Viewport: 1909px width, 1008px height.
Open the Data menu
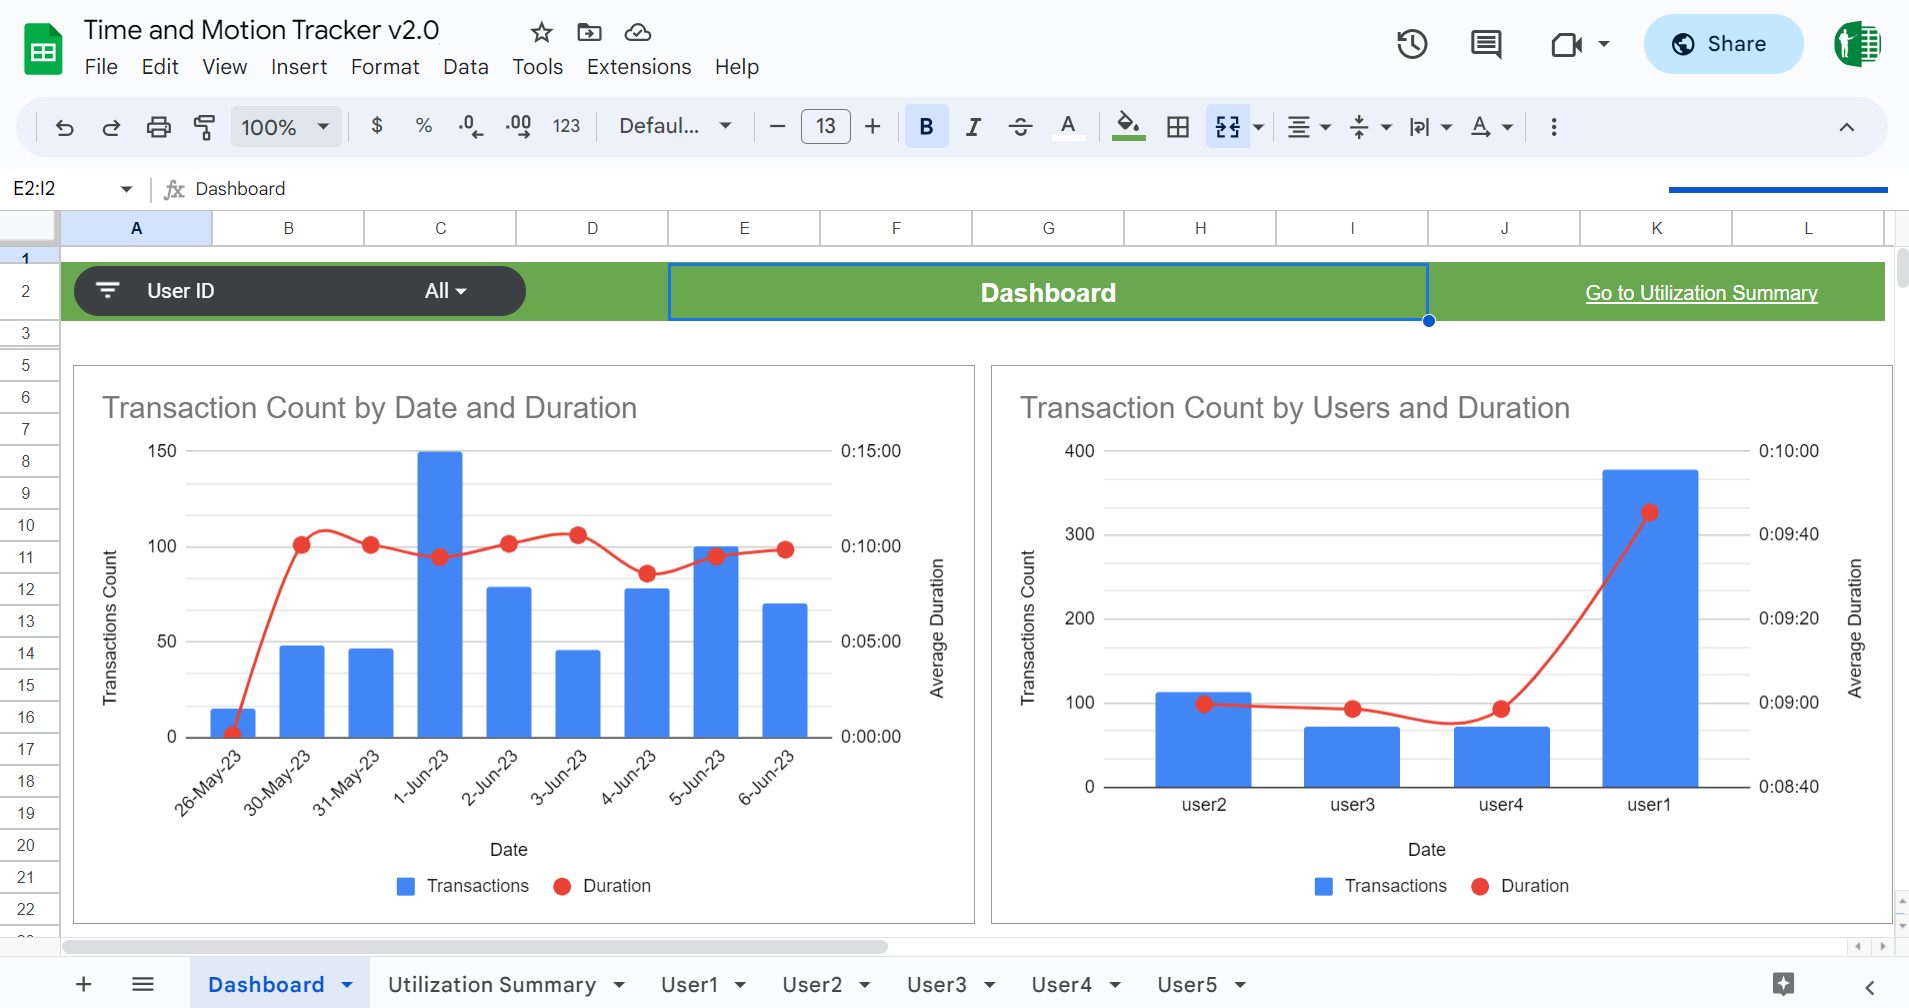click(466, 67)
